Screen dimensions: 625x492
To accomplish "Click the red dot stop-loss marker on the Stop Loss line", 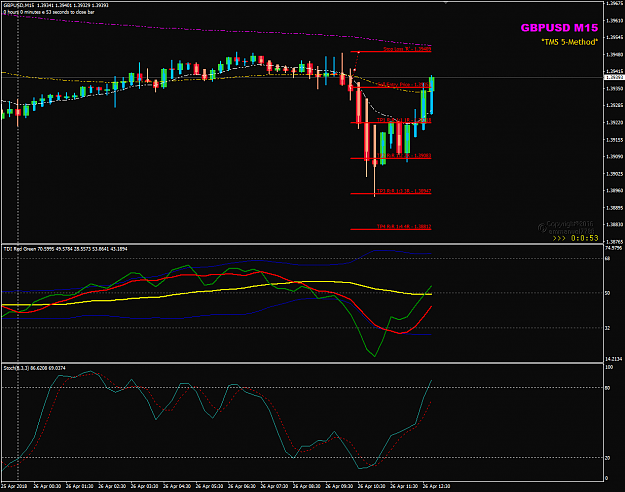I will pyautogui.click(x=359, y=52).
